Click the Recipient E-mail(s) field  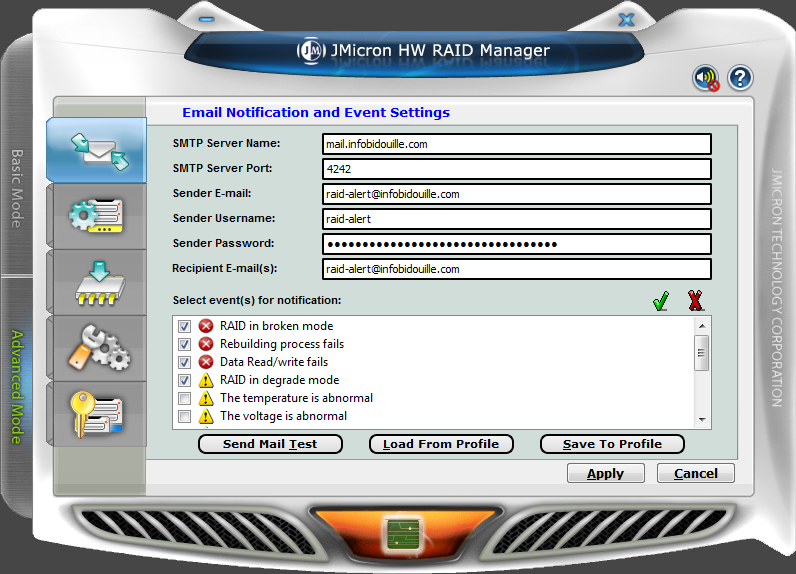click(517, 269)
